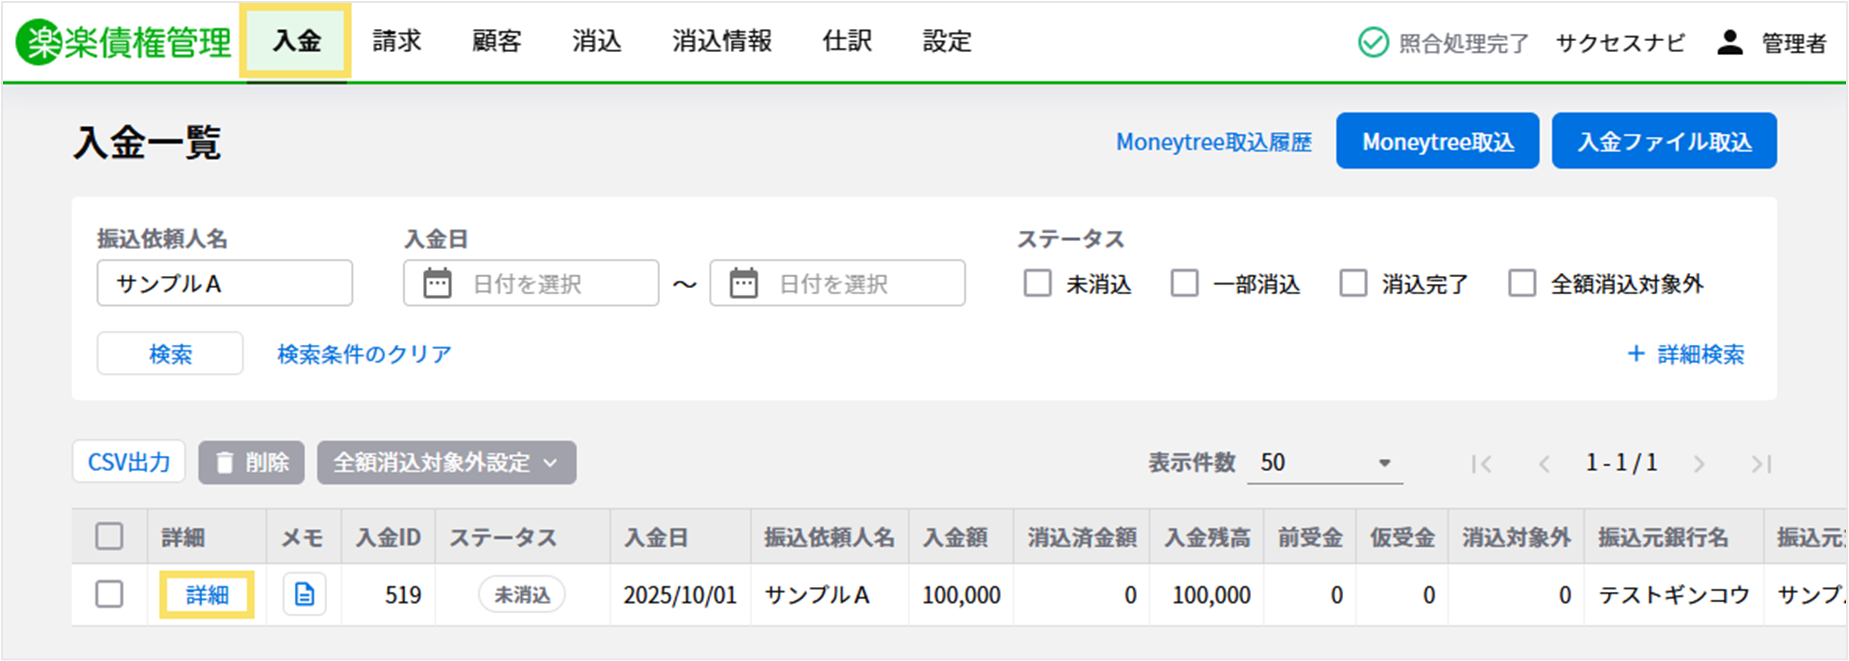
Task: Open memo icon for payment ID 519
Action: tap(304, 595)
